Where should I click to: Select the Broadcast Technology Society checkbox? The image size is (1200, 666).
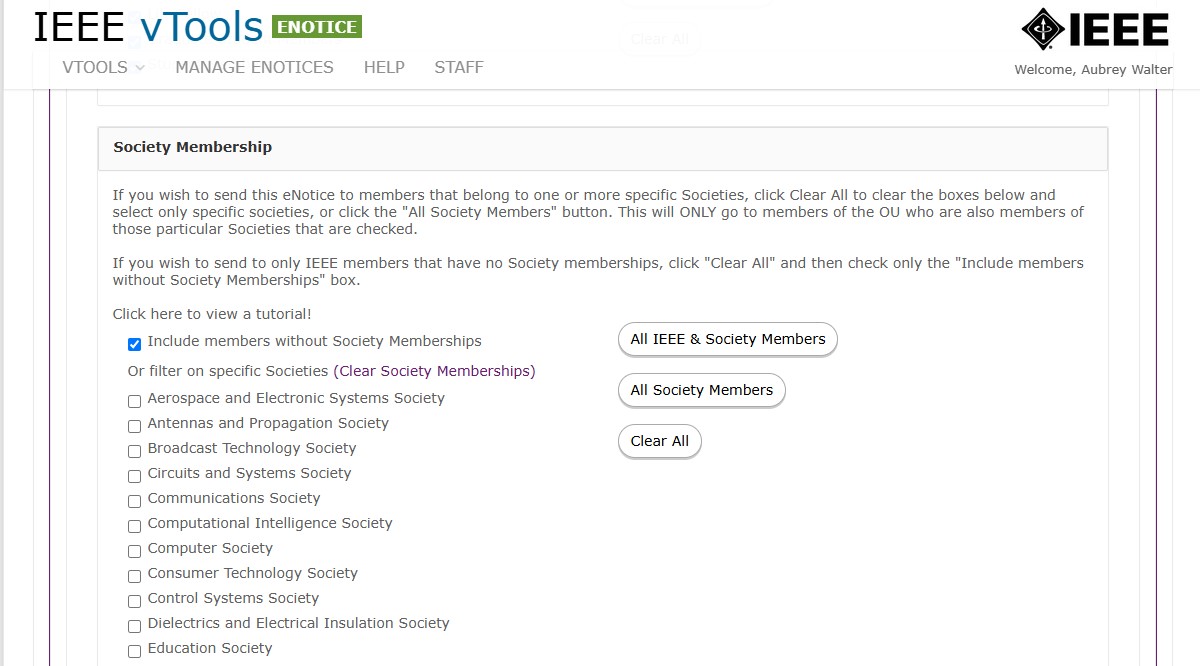coord(134,451)
